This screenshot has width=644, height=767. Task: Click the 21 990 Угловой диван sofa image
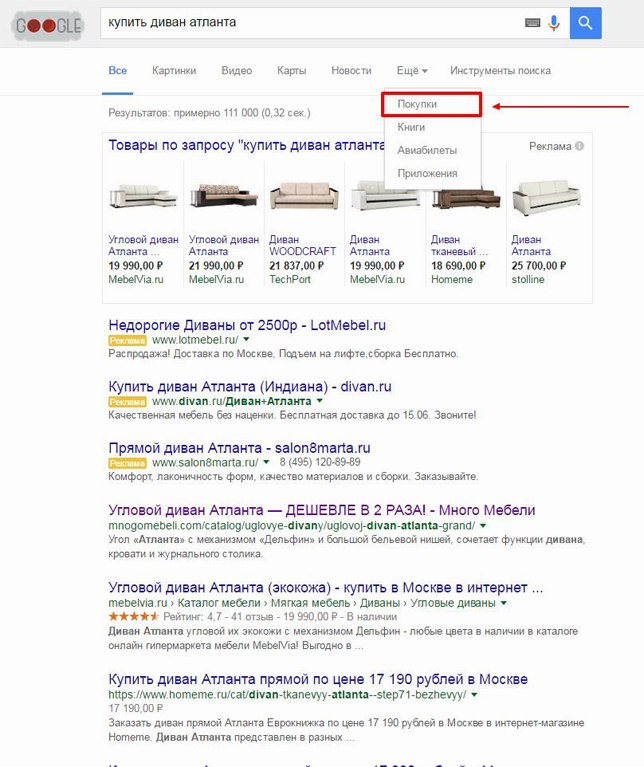click(224, 196)
